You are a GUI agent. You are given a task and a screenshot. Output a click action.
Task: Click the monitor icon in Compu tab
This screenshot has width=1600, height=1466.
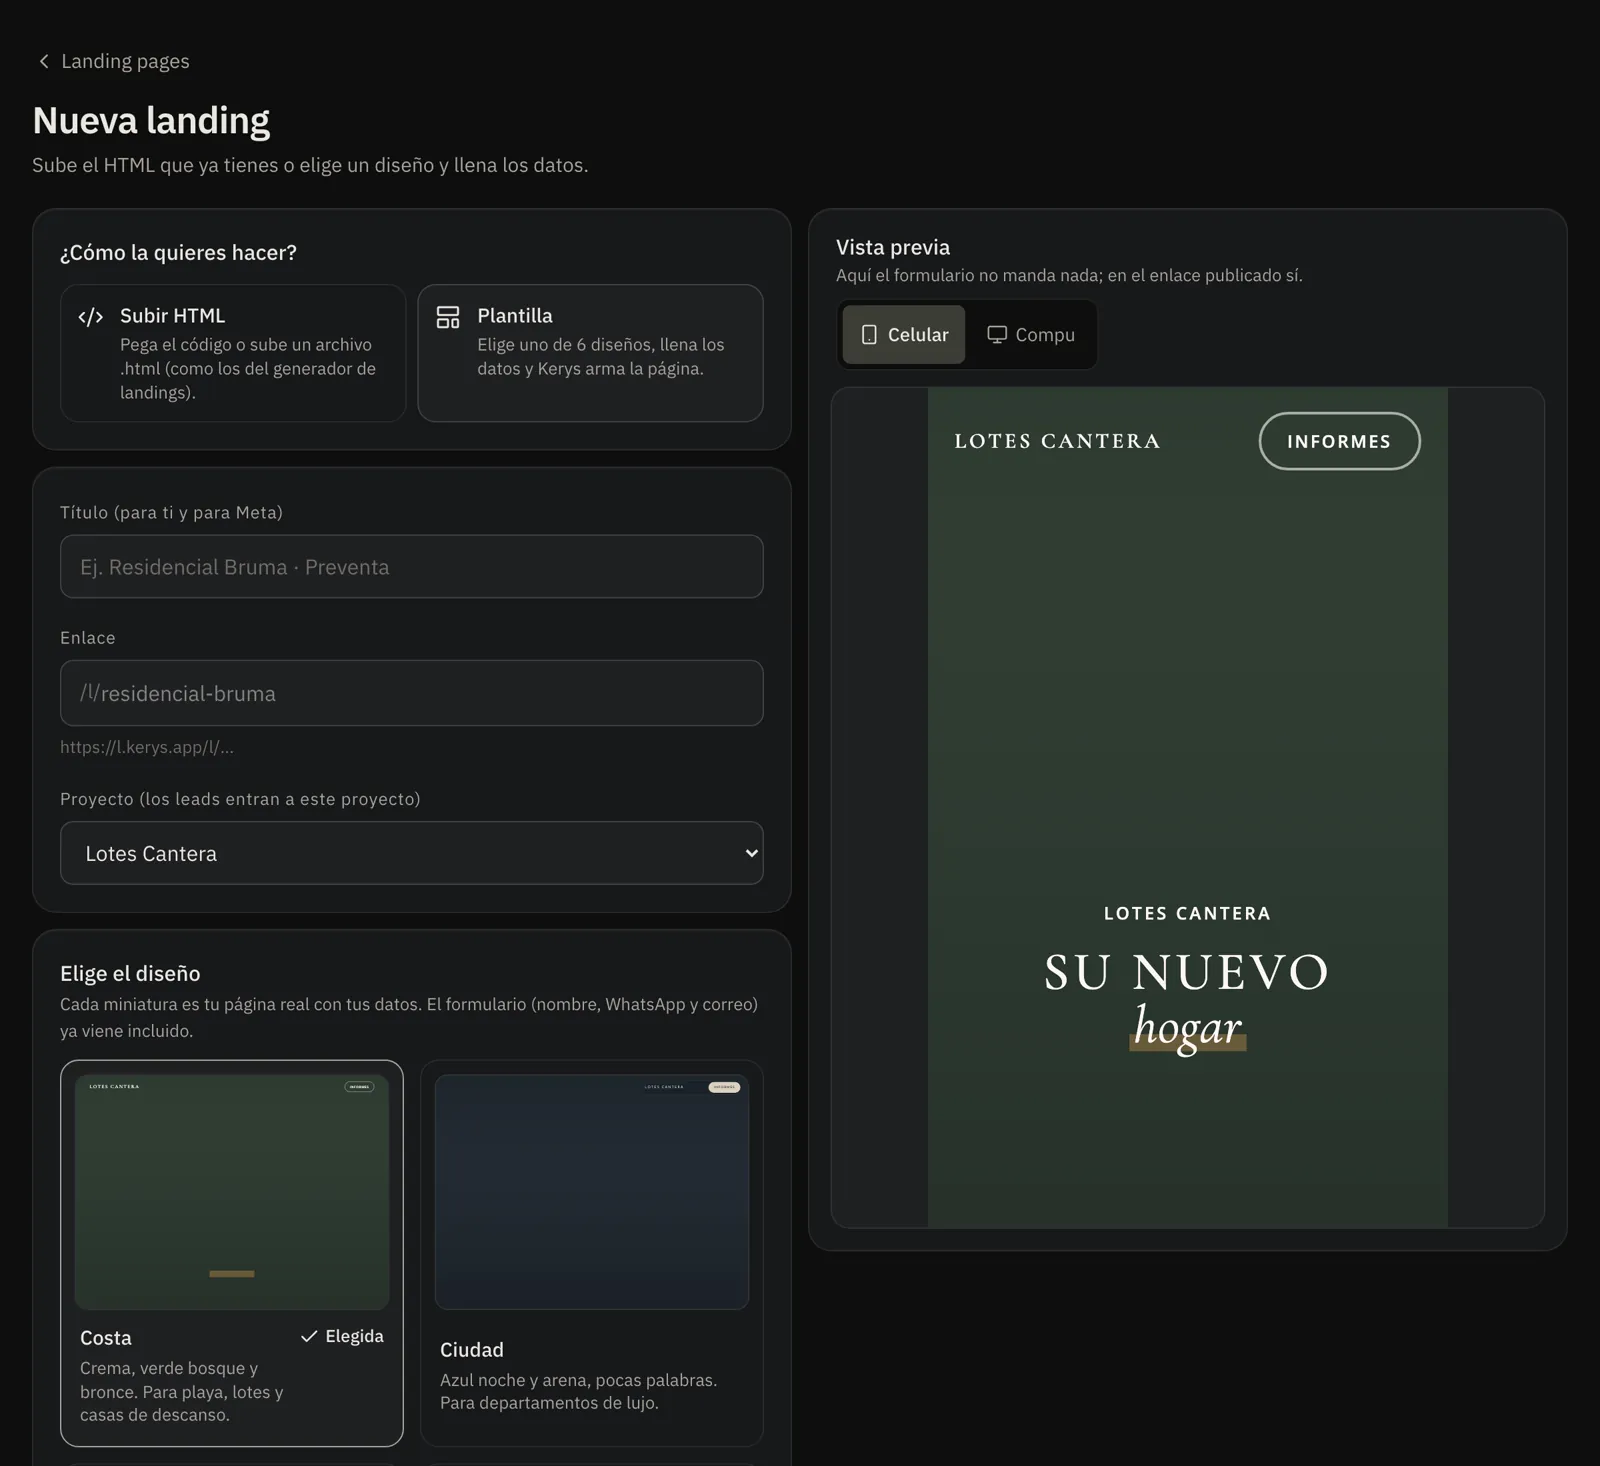pos(997,335)
